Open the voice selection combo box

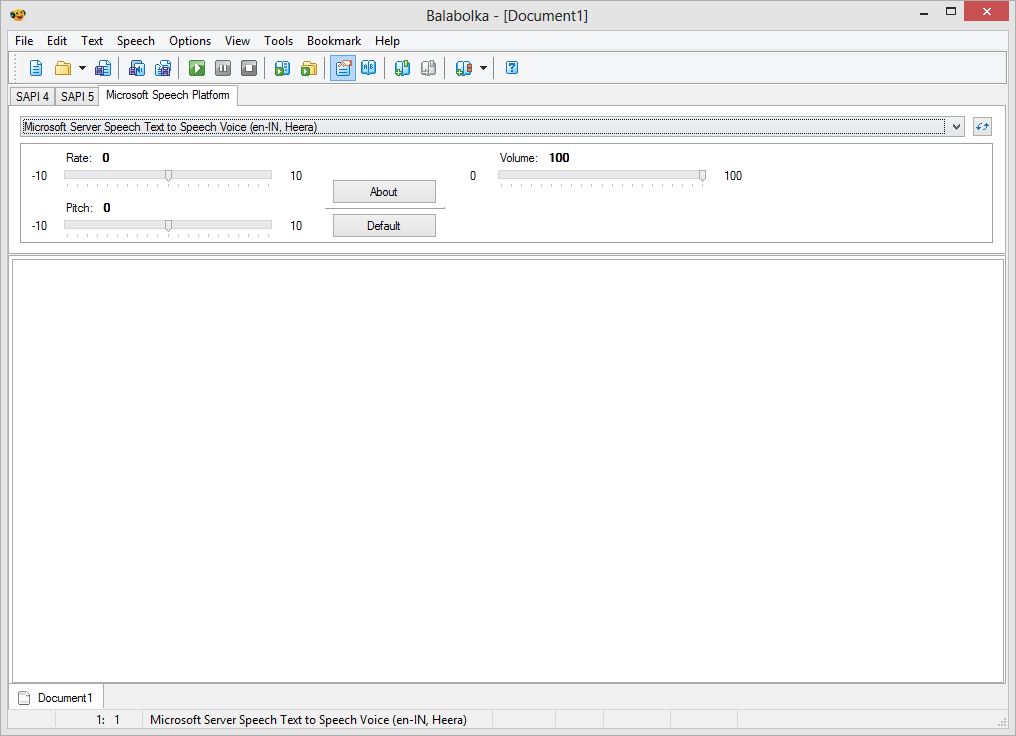click(492, 127)
